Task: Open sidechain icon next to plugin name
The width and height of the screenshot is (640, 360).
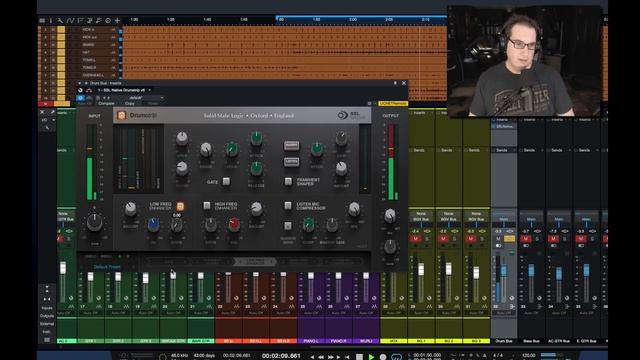Action: tap(89, 90)
